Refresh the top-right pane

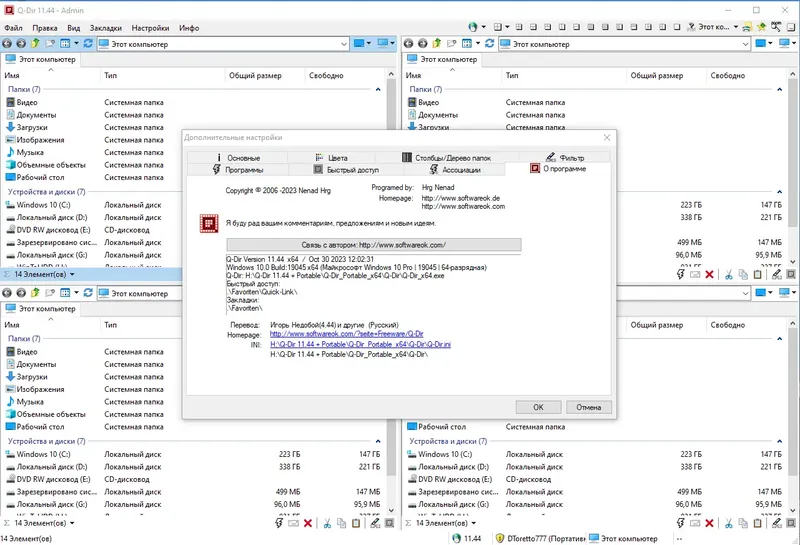490,44
